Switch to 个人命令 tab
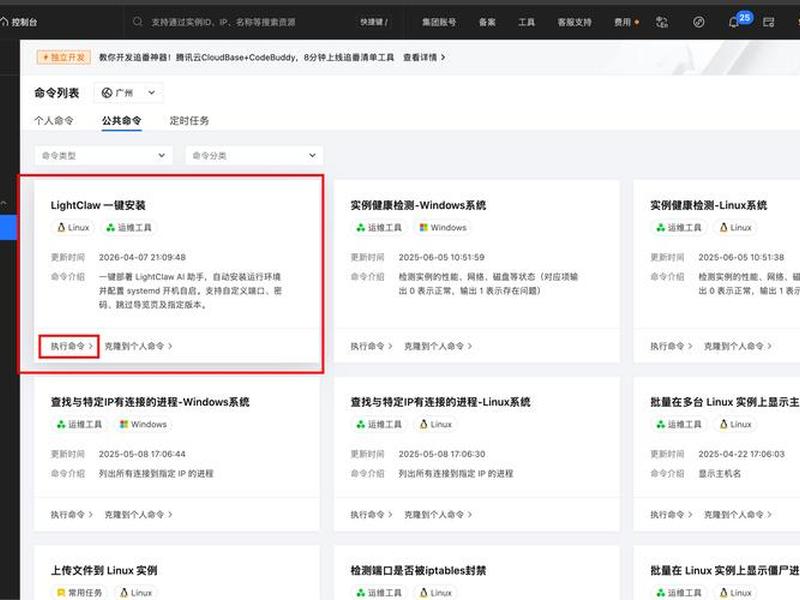 (x=54, y=120)
